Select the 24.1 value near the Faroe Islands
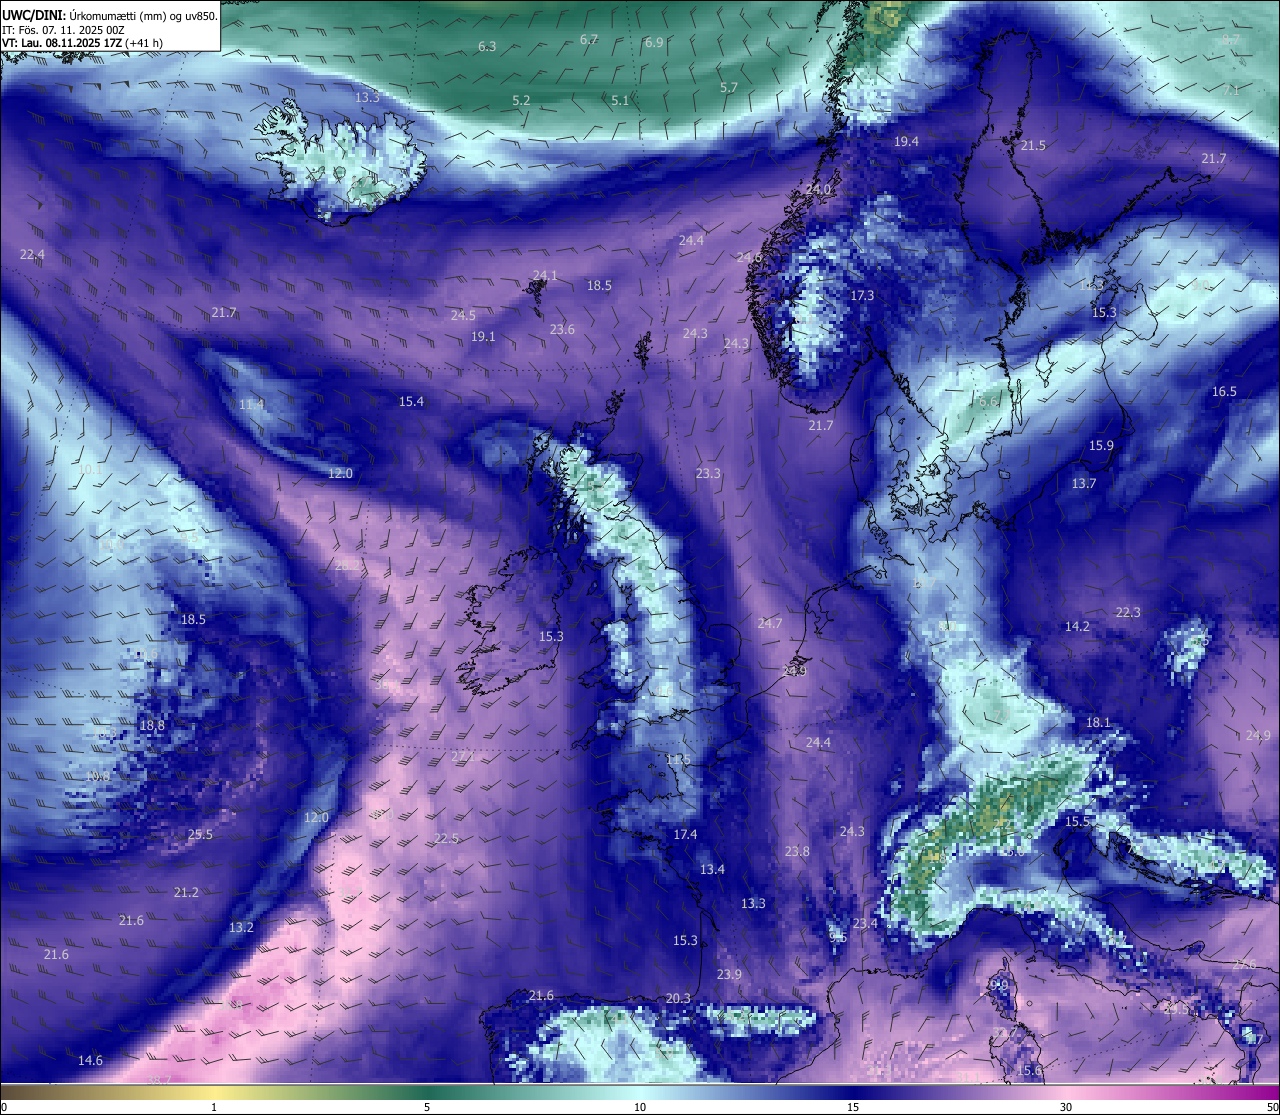Screen dimensions: 1280x1115 coord(545,275)
